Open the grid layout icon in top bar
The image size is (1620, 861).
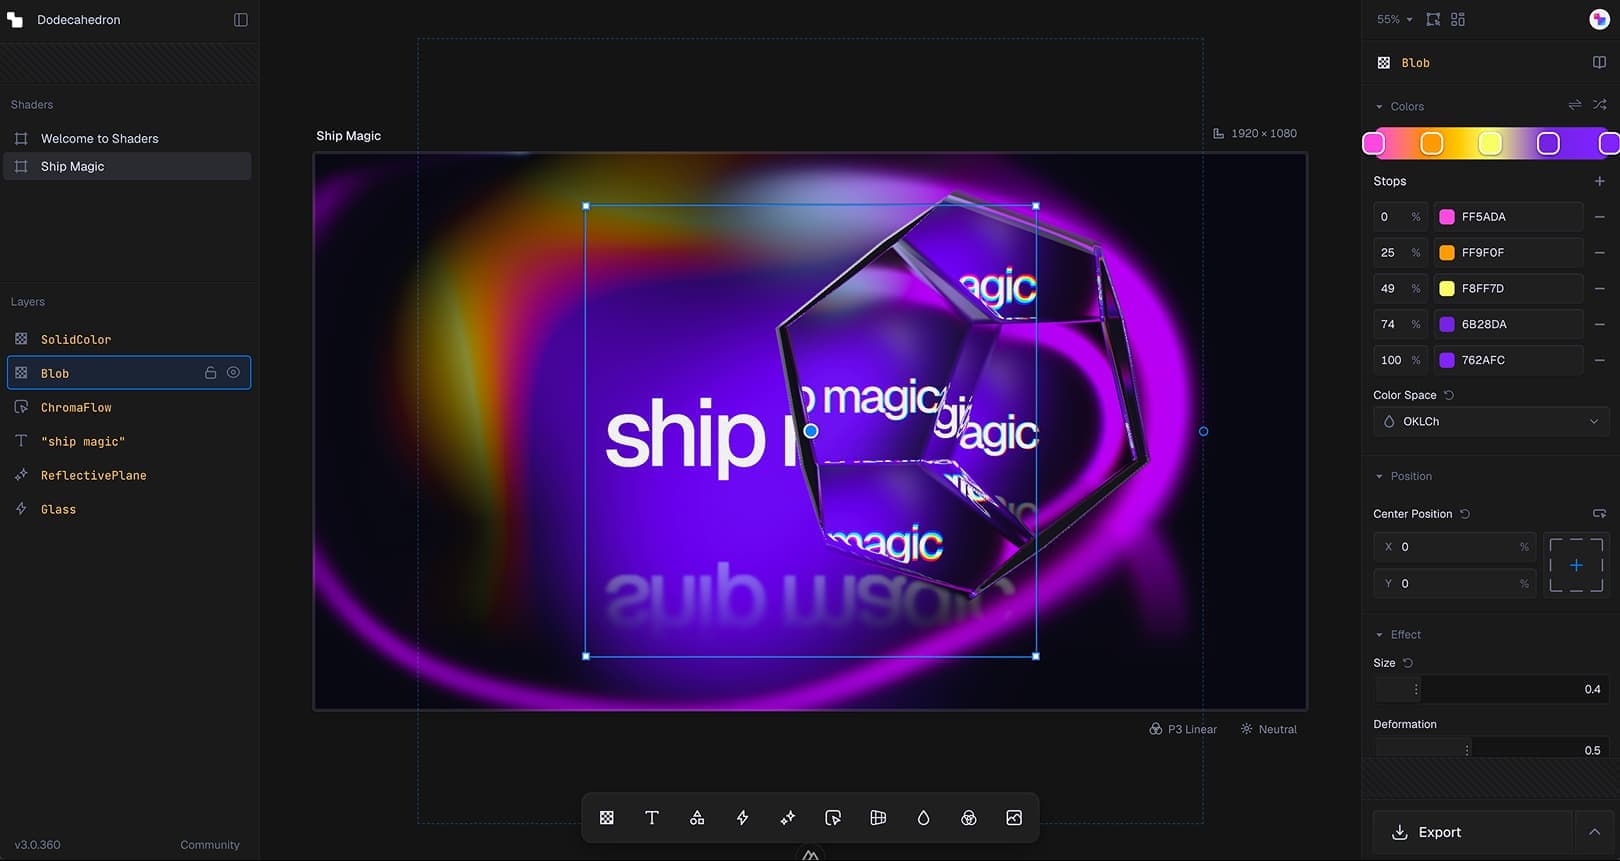point(1458,19)
